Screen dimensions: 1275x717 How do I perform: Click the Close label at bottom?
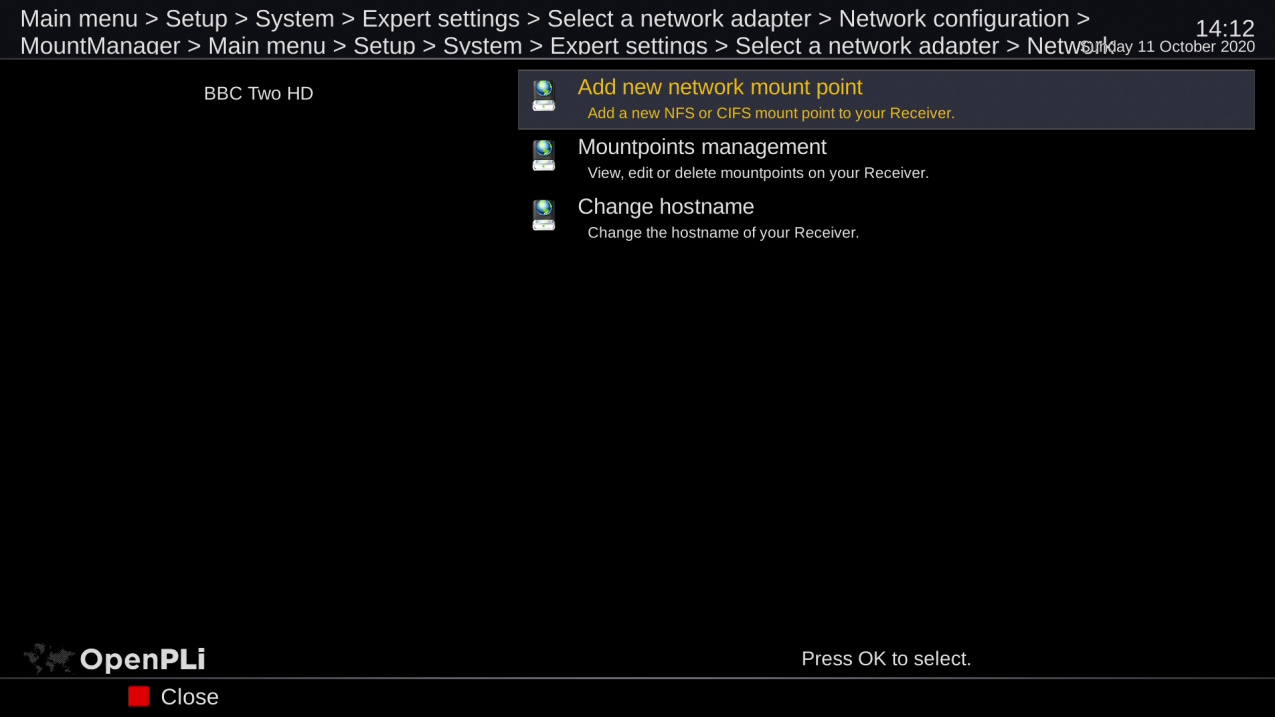click(189, 697)
